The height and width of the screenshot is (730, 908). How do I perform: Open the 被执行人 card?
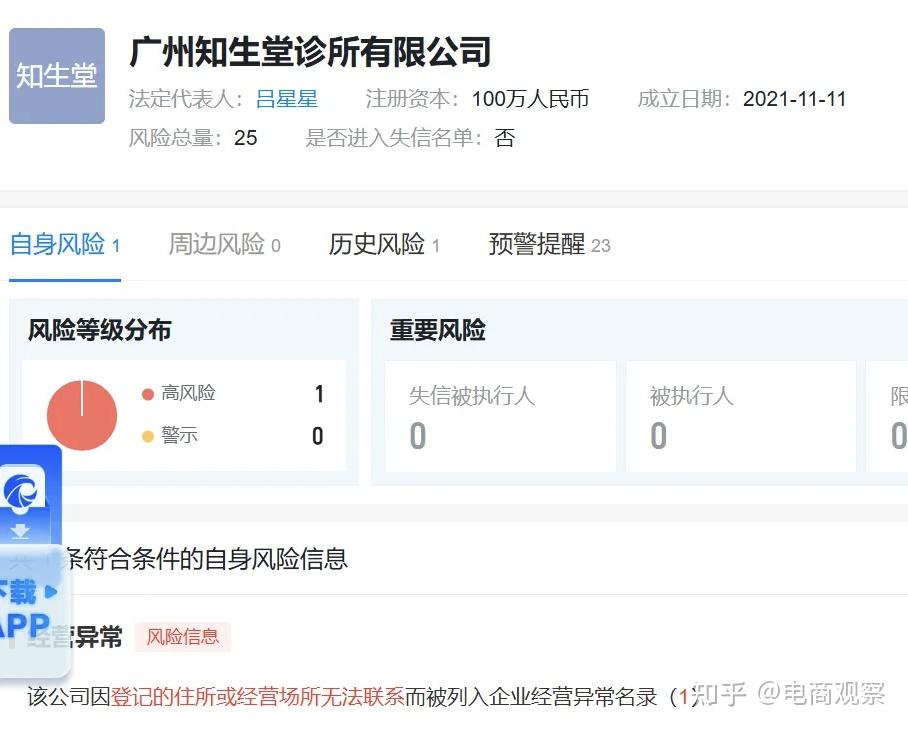coord(741,416)
